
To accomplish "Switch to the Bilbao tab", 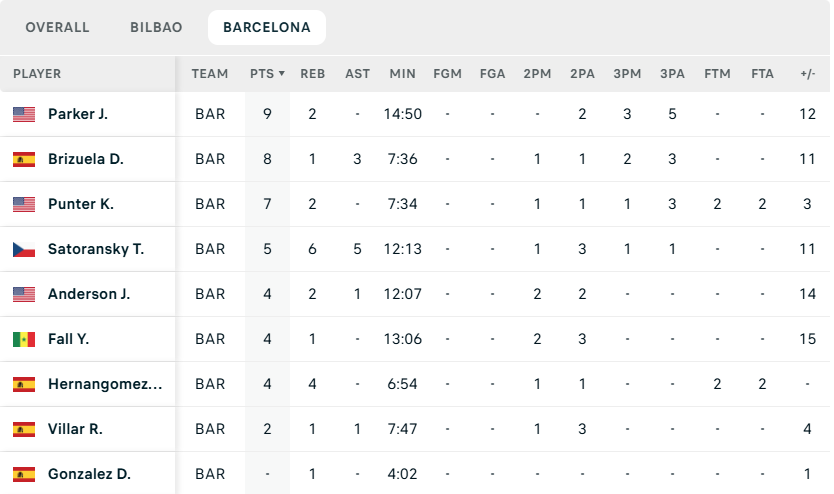I will coord(156,28).
